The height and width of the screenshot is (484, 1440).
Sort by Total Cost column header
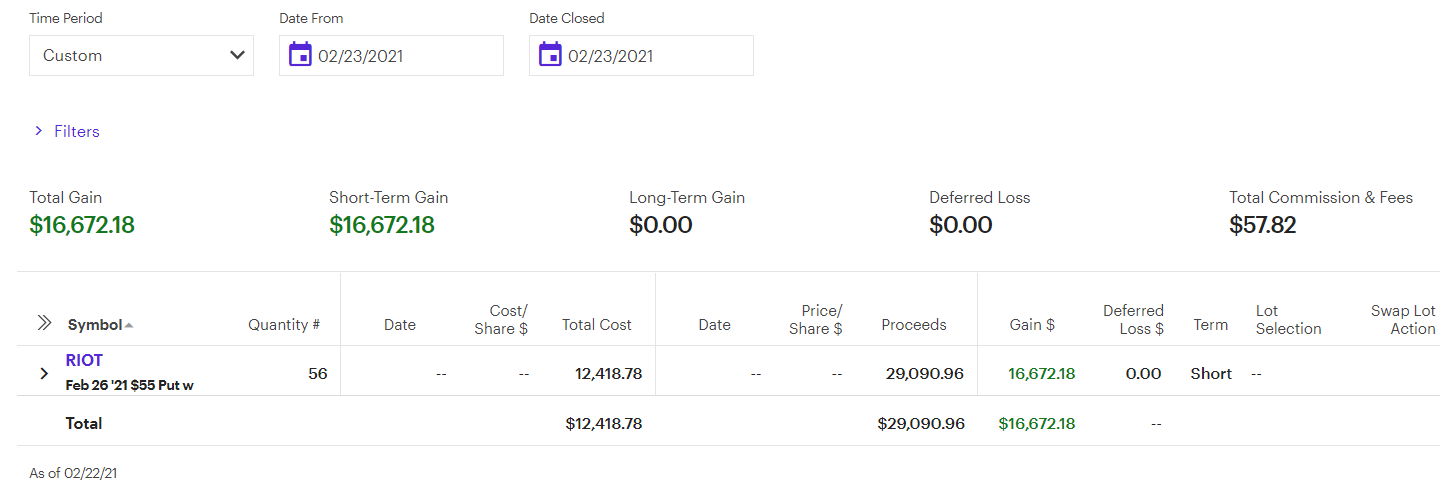597,324
